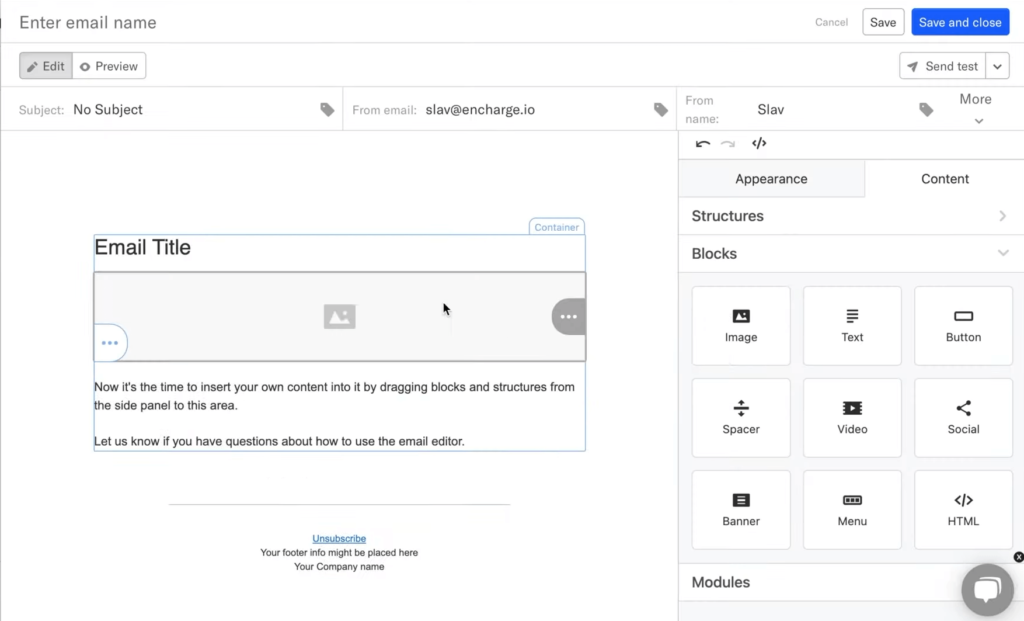The height and width of the screenshot is (621, 1024).
Task: Select the Image block
Action: pos(741,326)
